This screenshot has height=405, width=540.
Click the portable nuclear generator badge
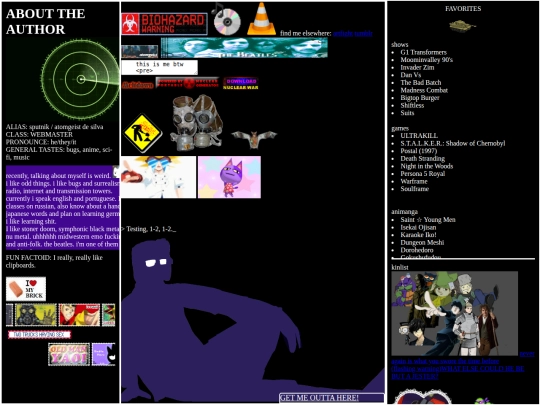pos(187,83)
